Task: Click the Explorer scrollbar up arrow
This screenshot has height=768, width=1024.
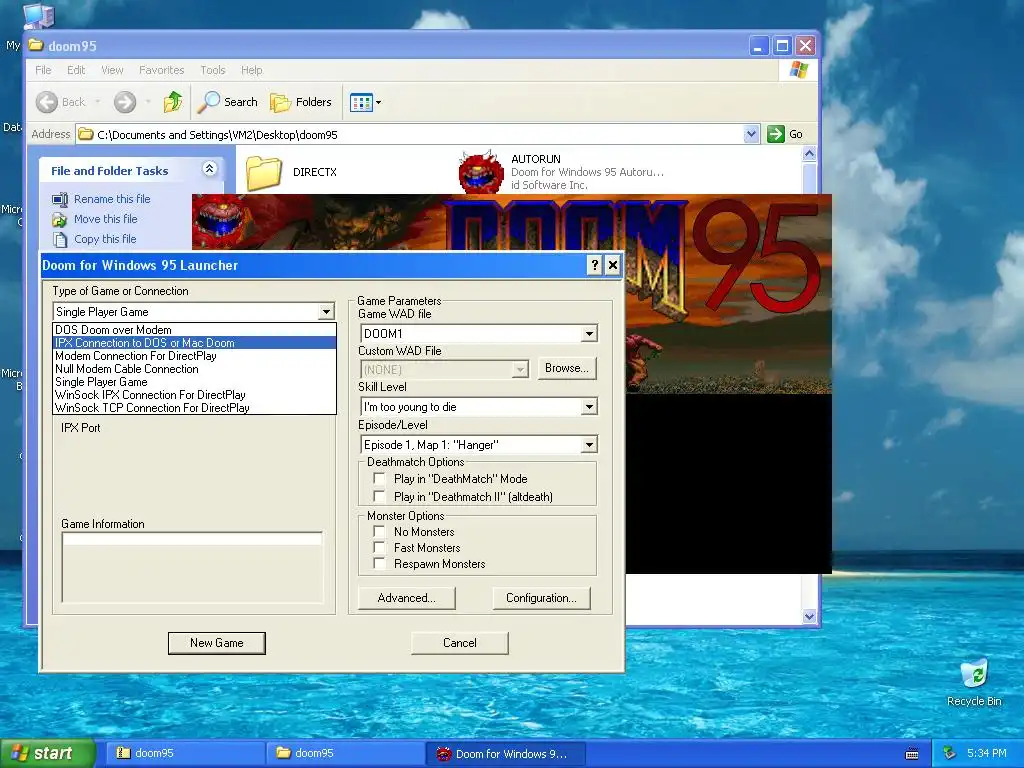Action: pyautogui.click(x=809, y=154)
